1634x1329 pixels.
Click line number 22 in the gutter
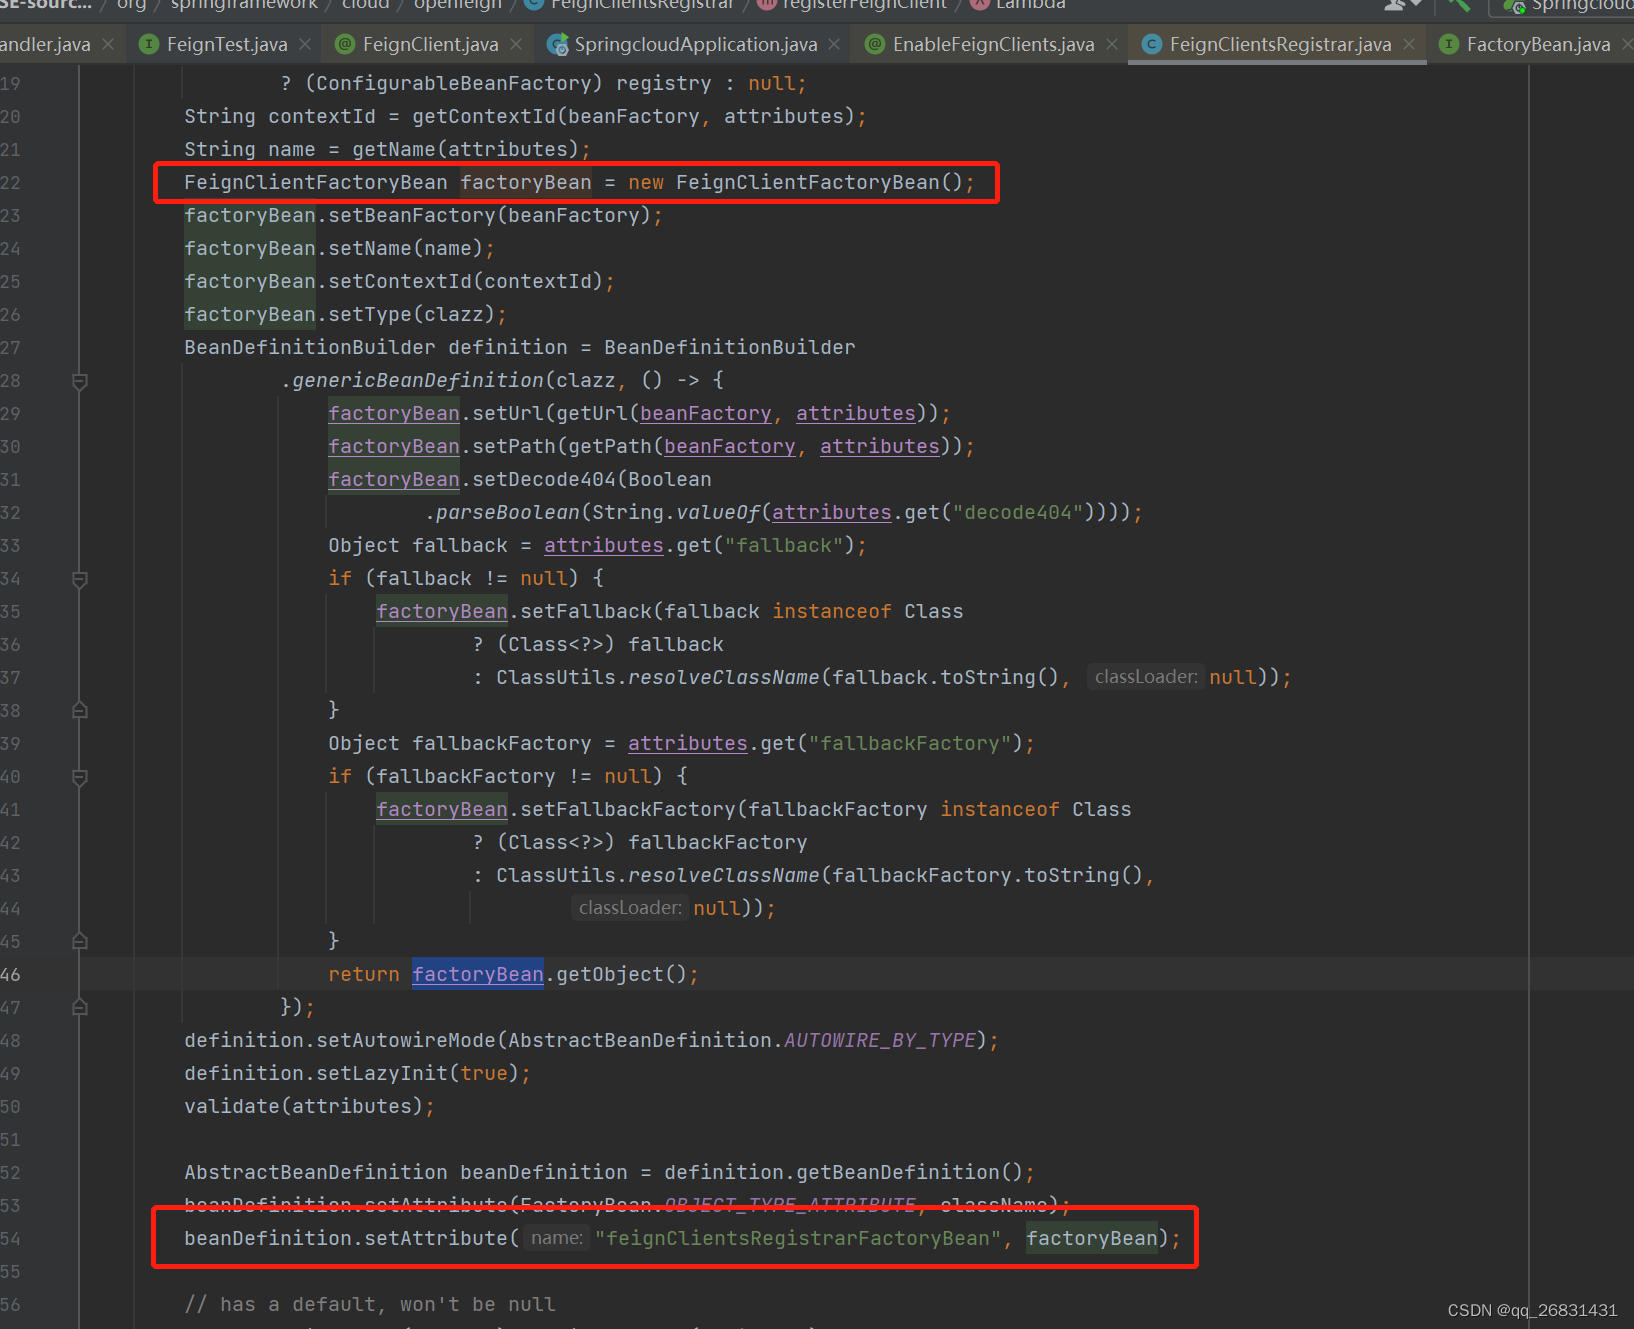point(10,183)
